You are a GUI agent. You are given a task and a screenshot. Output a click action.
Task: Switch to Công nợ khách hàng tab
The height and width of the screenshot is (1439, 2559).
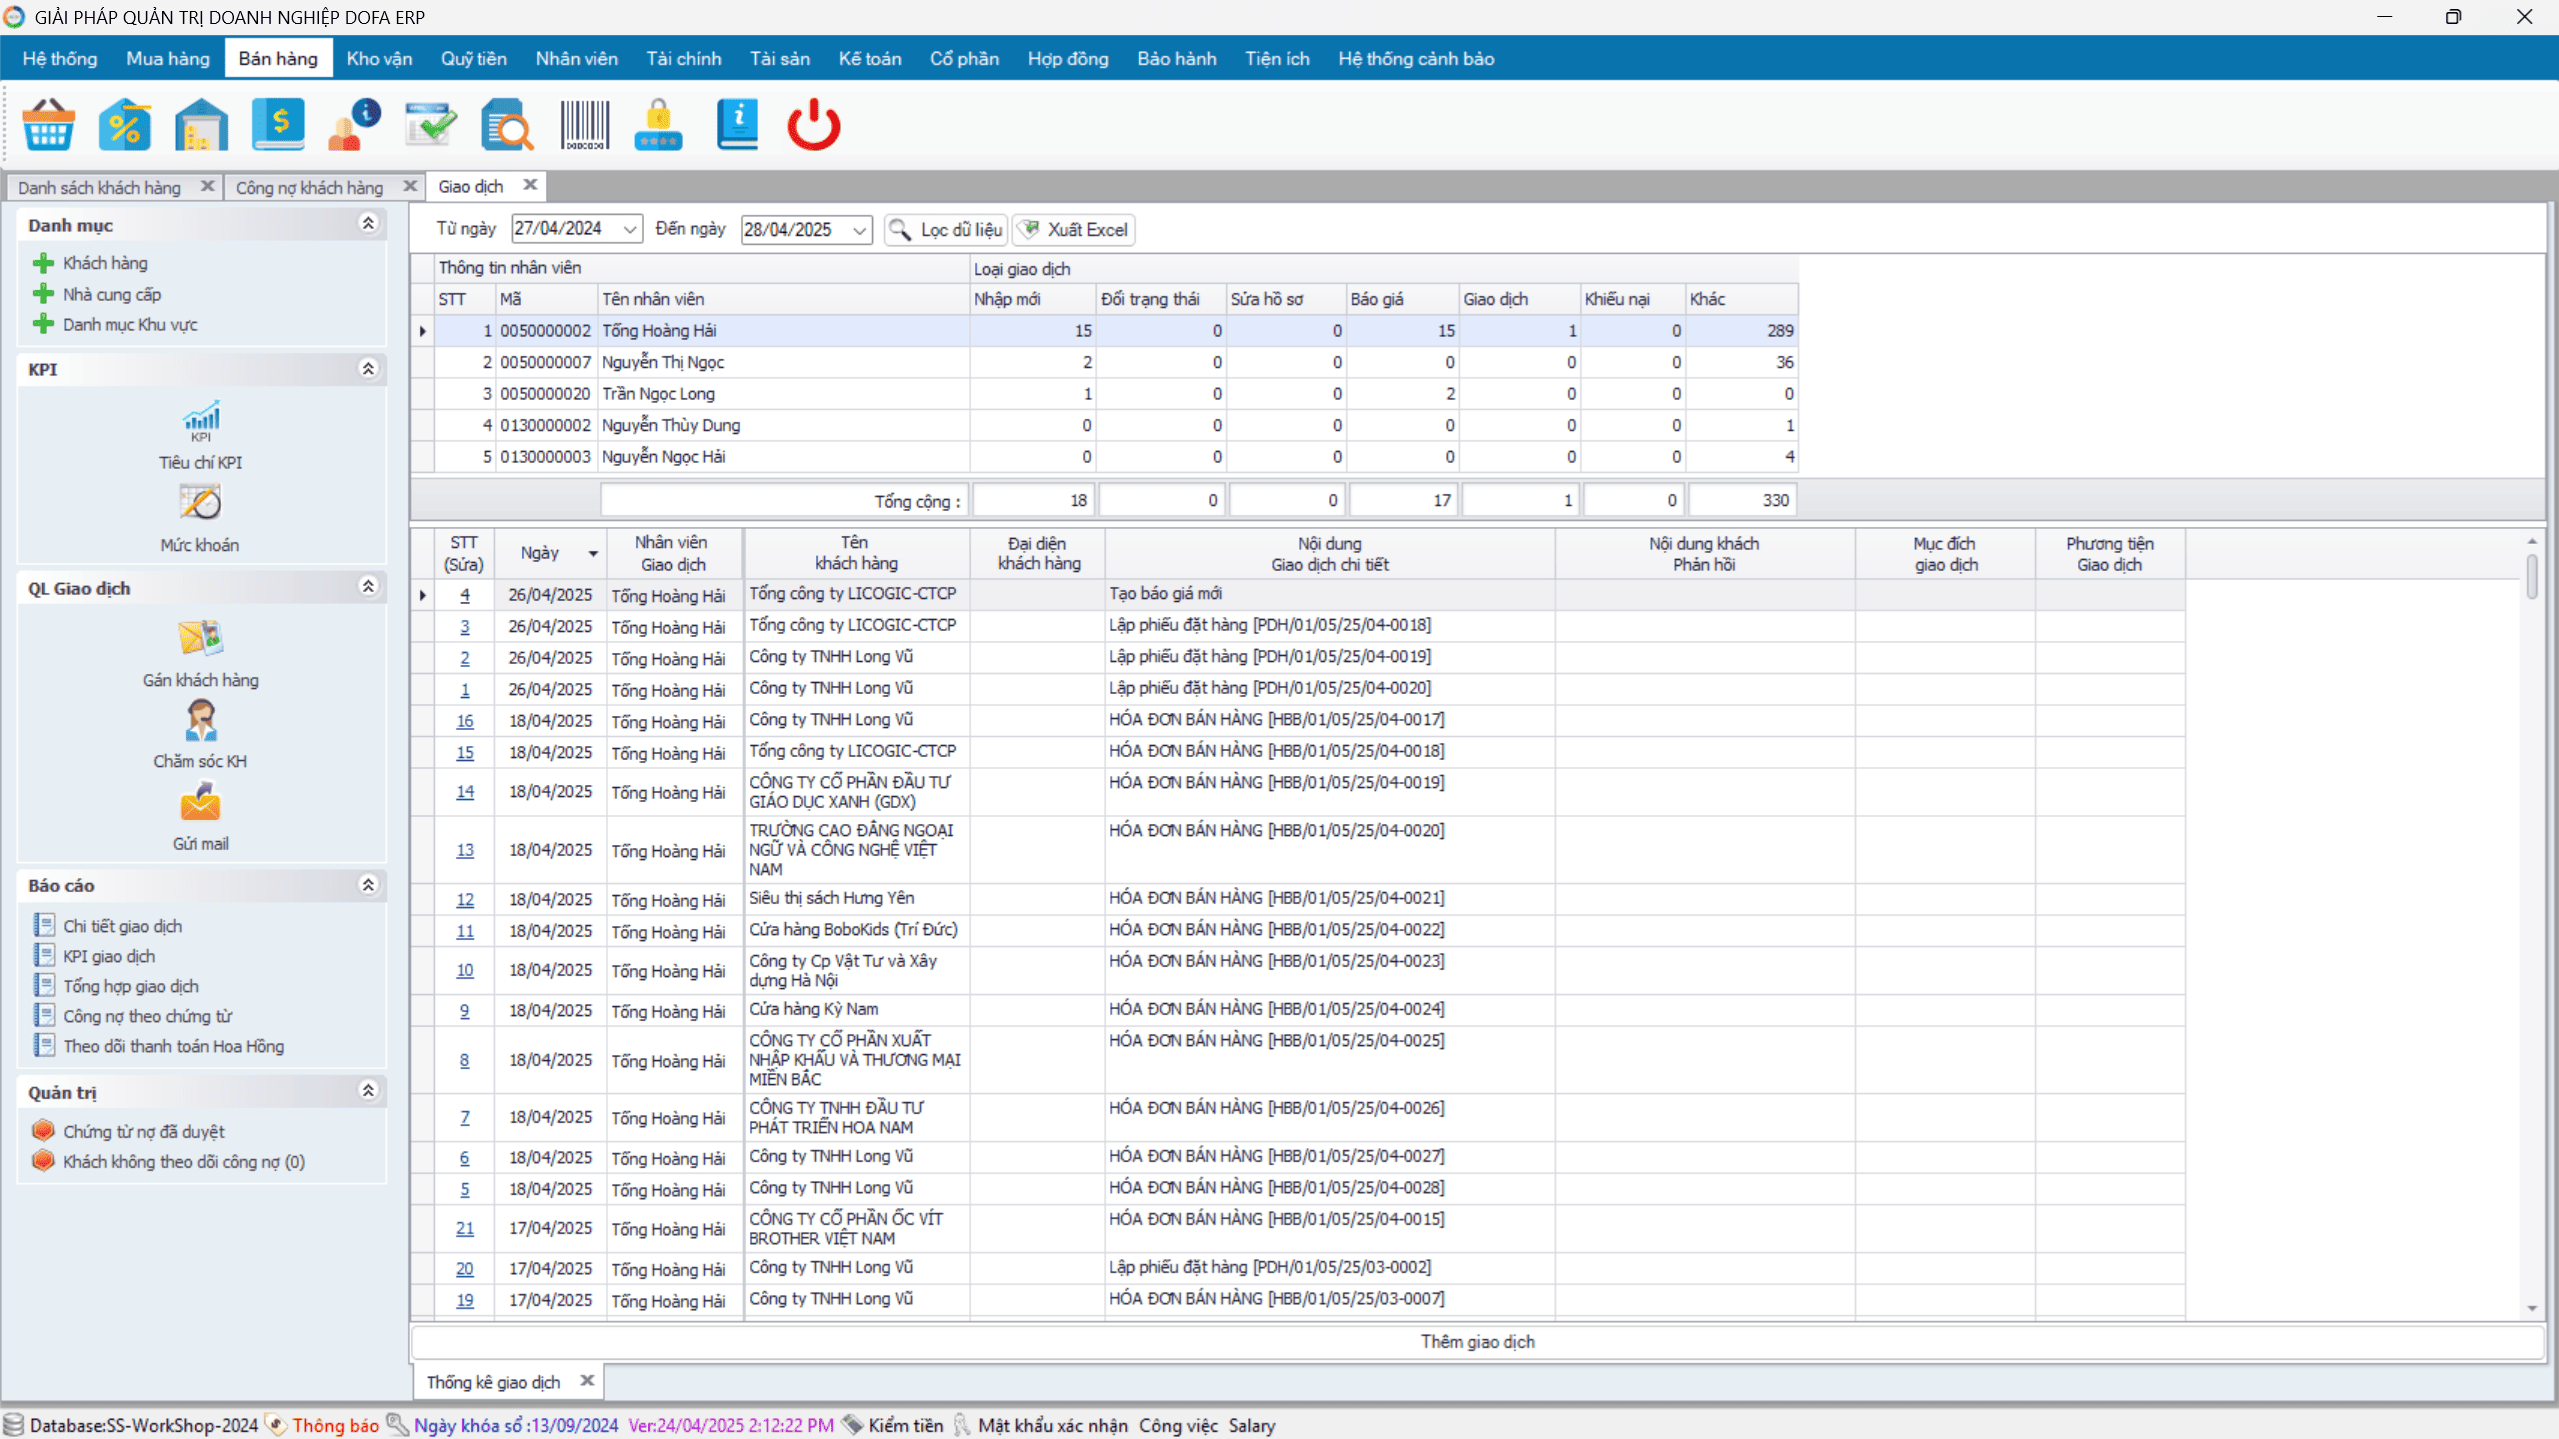coord(309,187)
